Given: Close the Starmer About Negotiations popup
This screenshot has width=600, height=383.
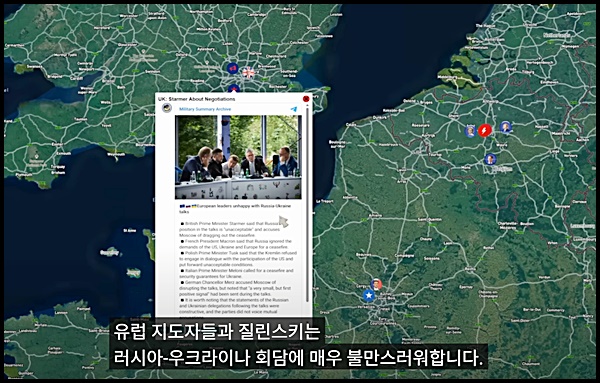Looking at the screenshot, I should (x=306, y=99).
